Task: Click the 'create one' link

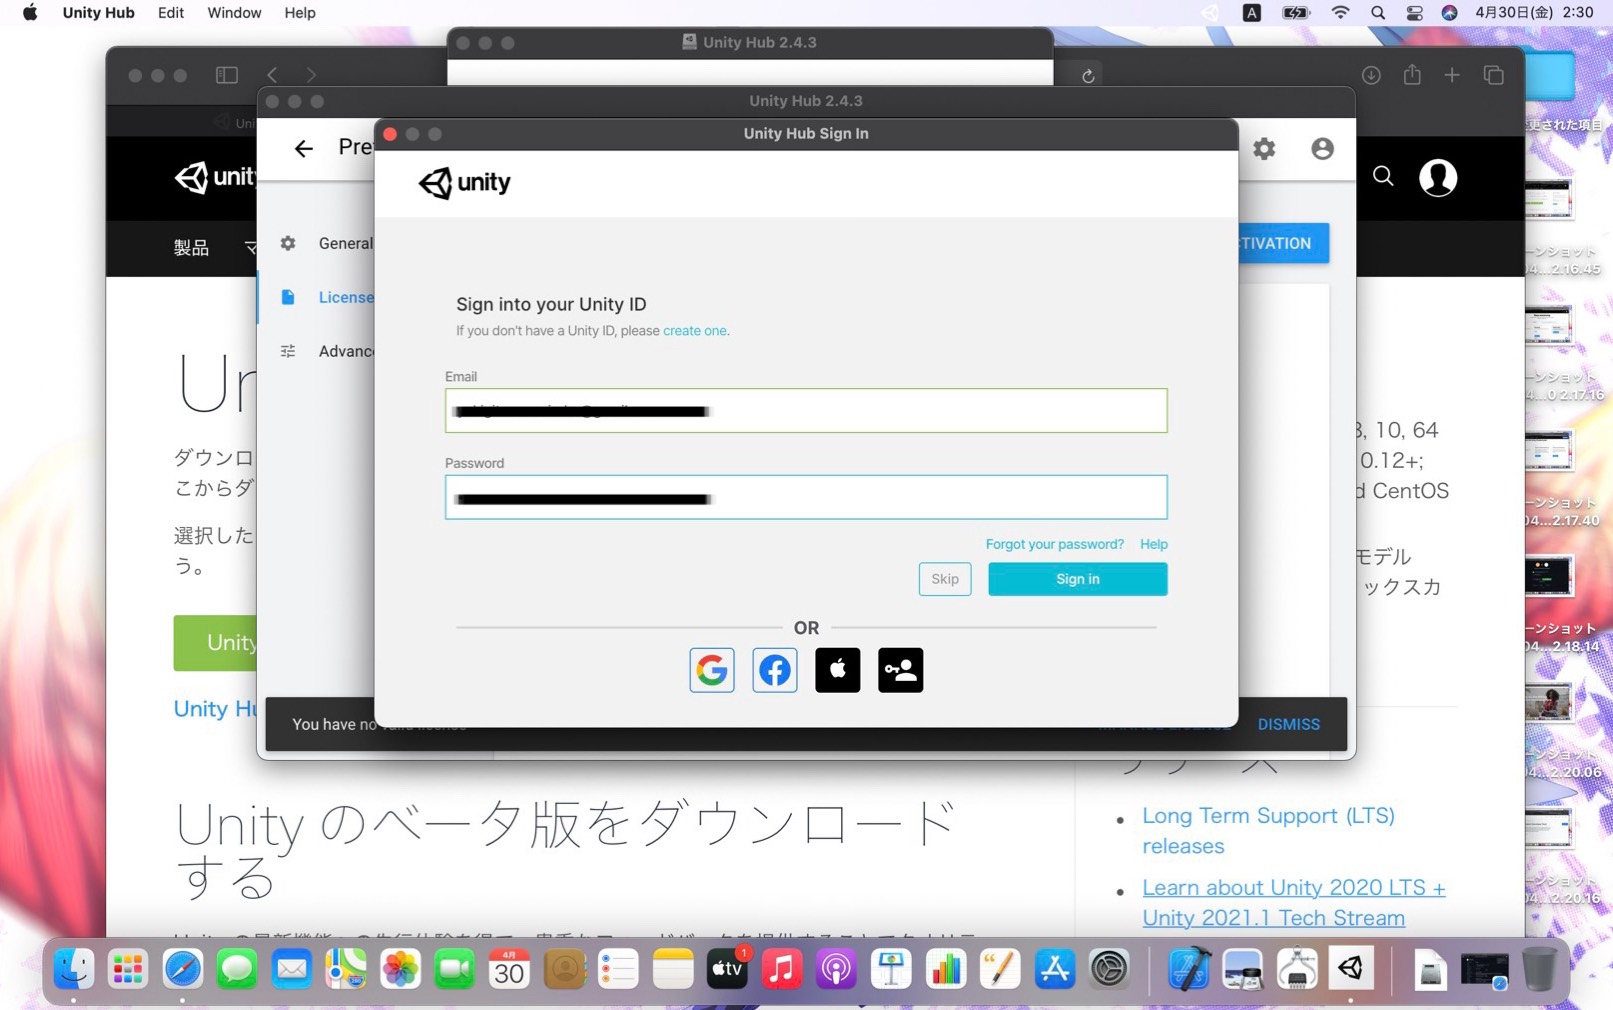Action: [695, 331]
